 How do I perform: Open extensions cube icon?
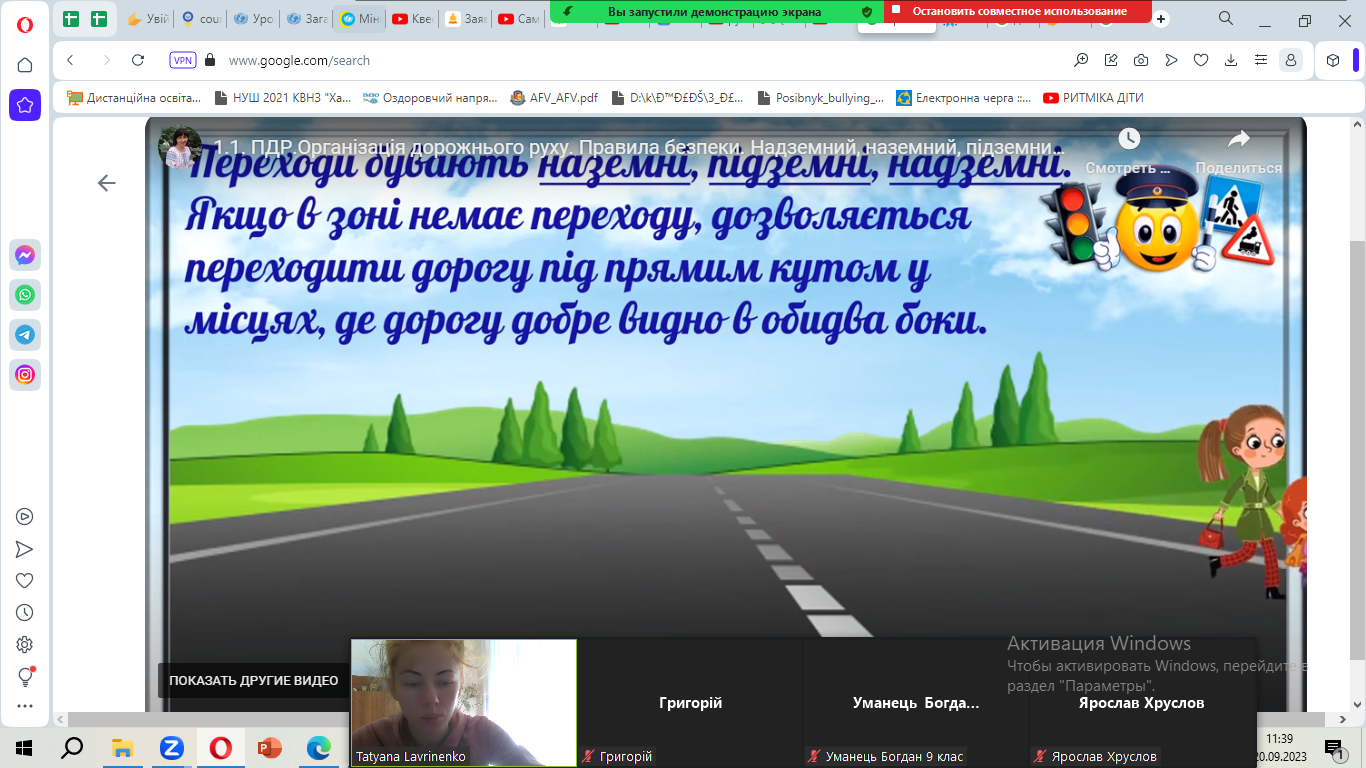[x=1333, y=60]
